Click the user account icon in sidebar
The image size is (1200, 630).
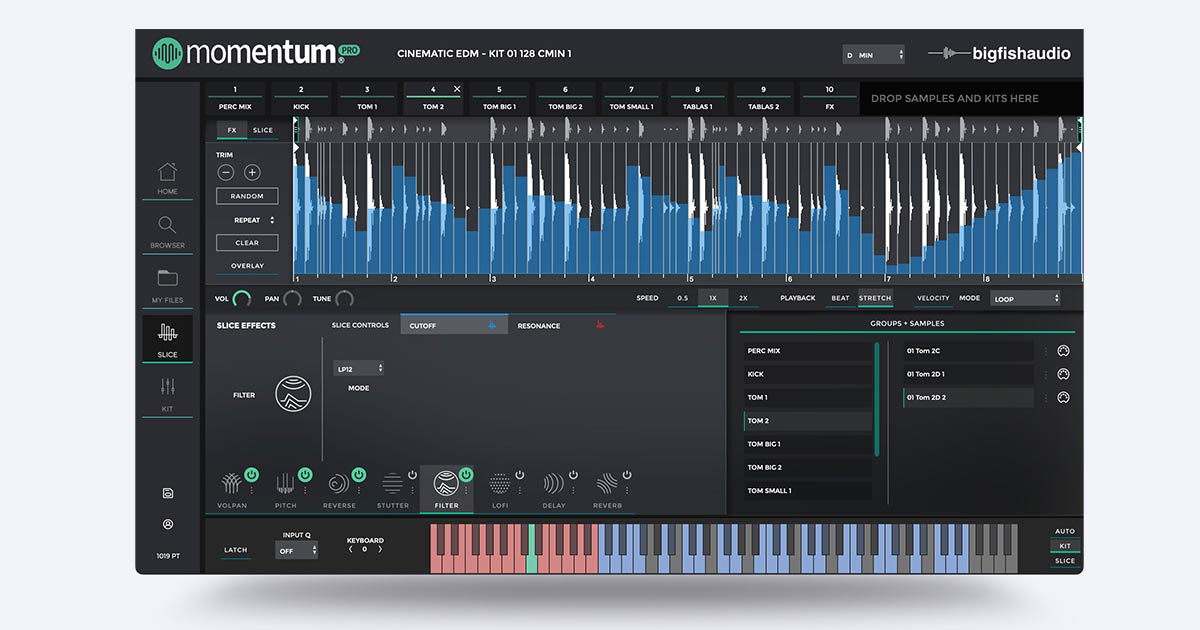pos(167,524)
